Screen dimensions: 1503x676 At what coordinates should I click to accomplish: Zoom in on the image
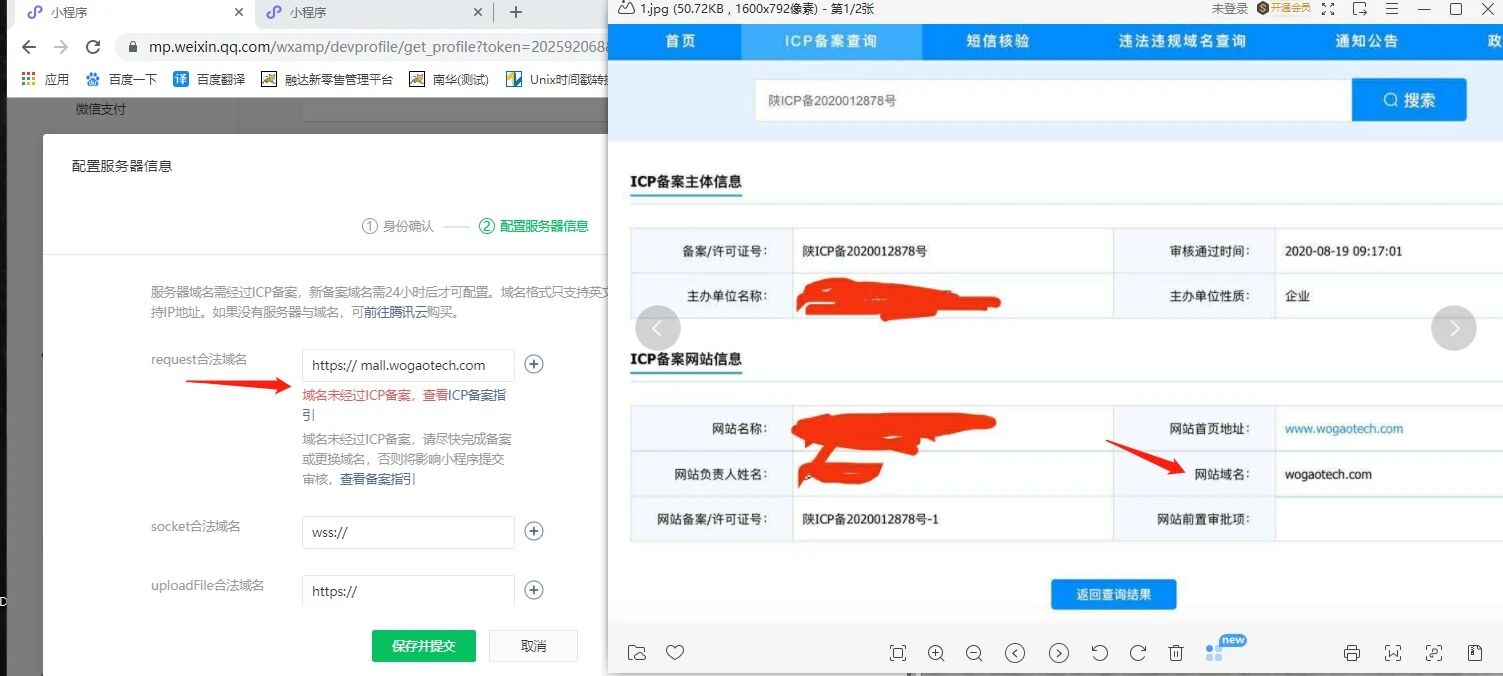pos(936,653)
